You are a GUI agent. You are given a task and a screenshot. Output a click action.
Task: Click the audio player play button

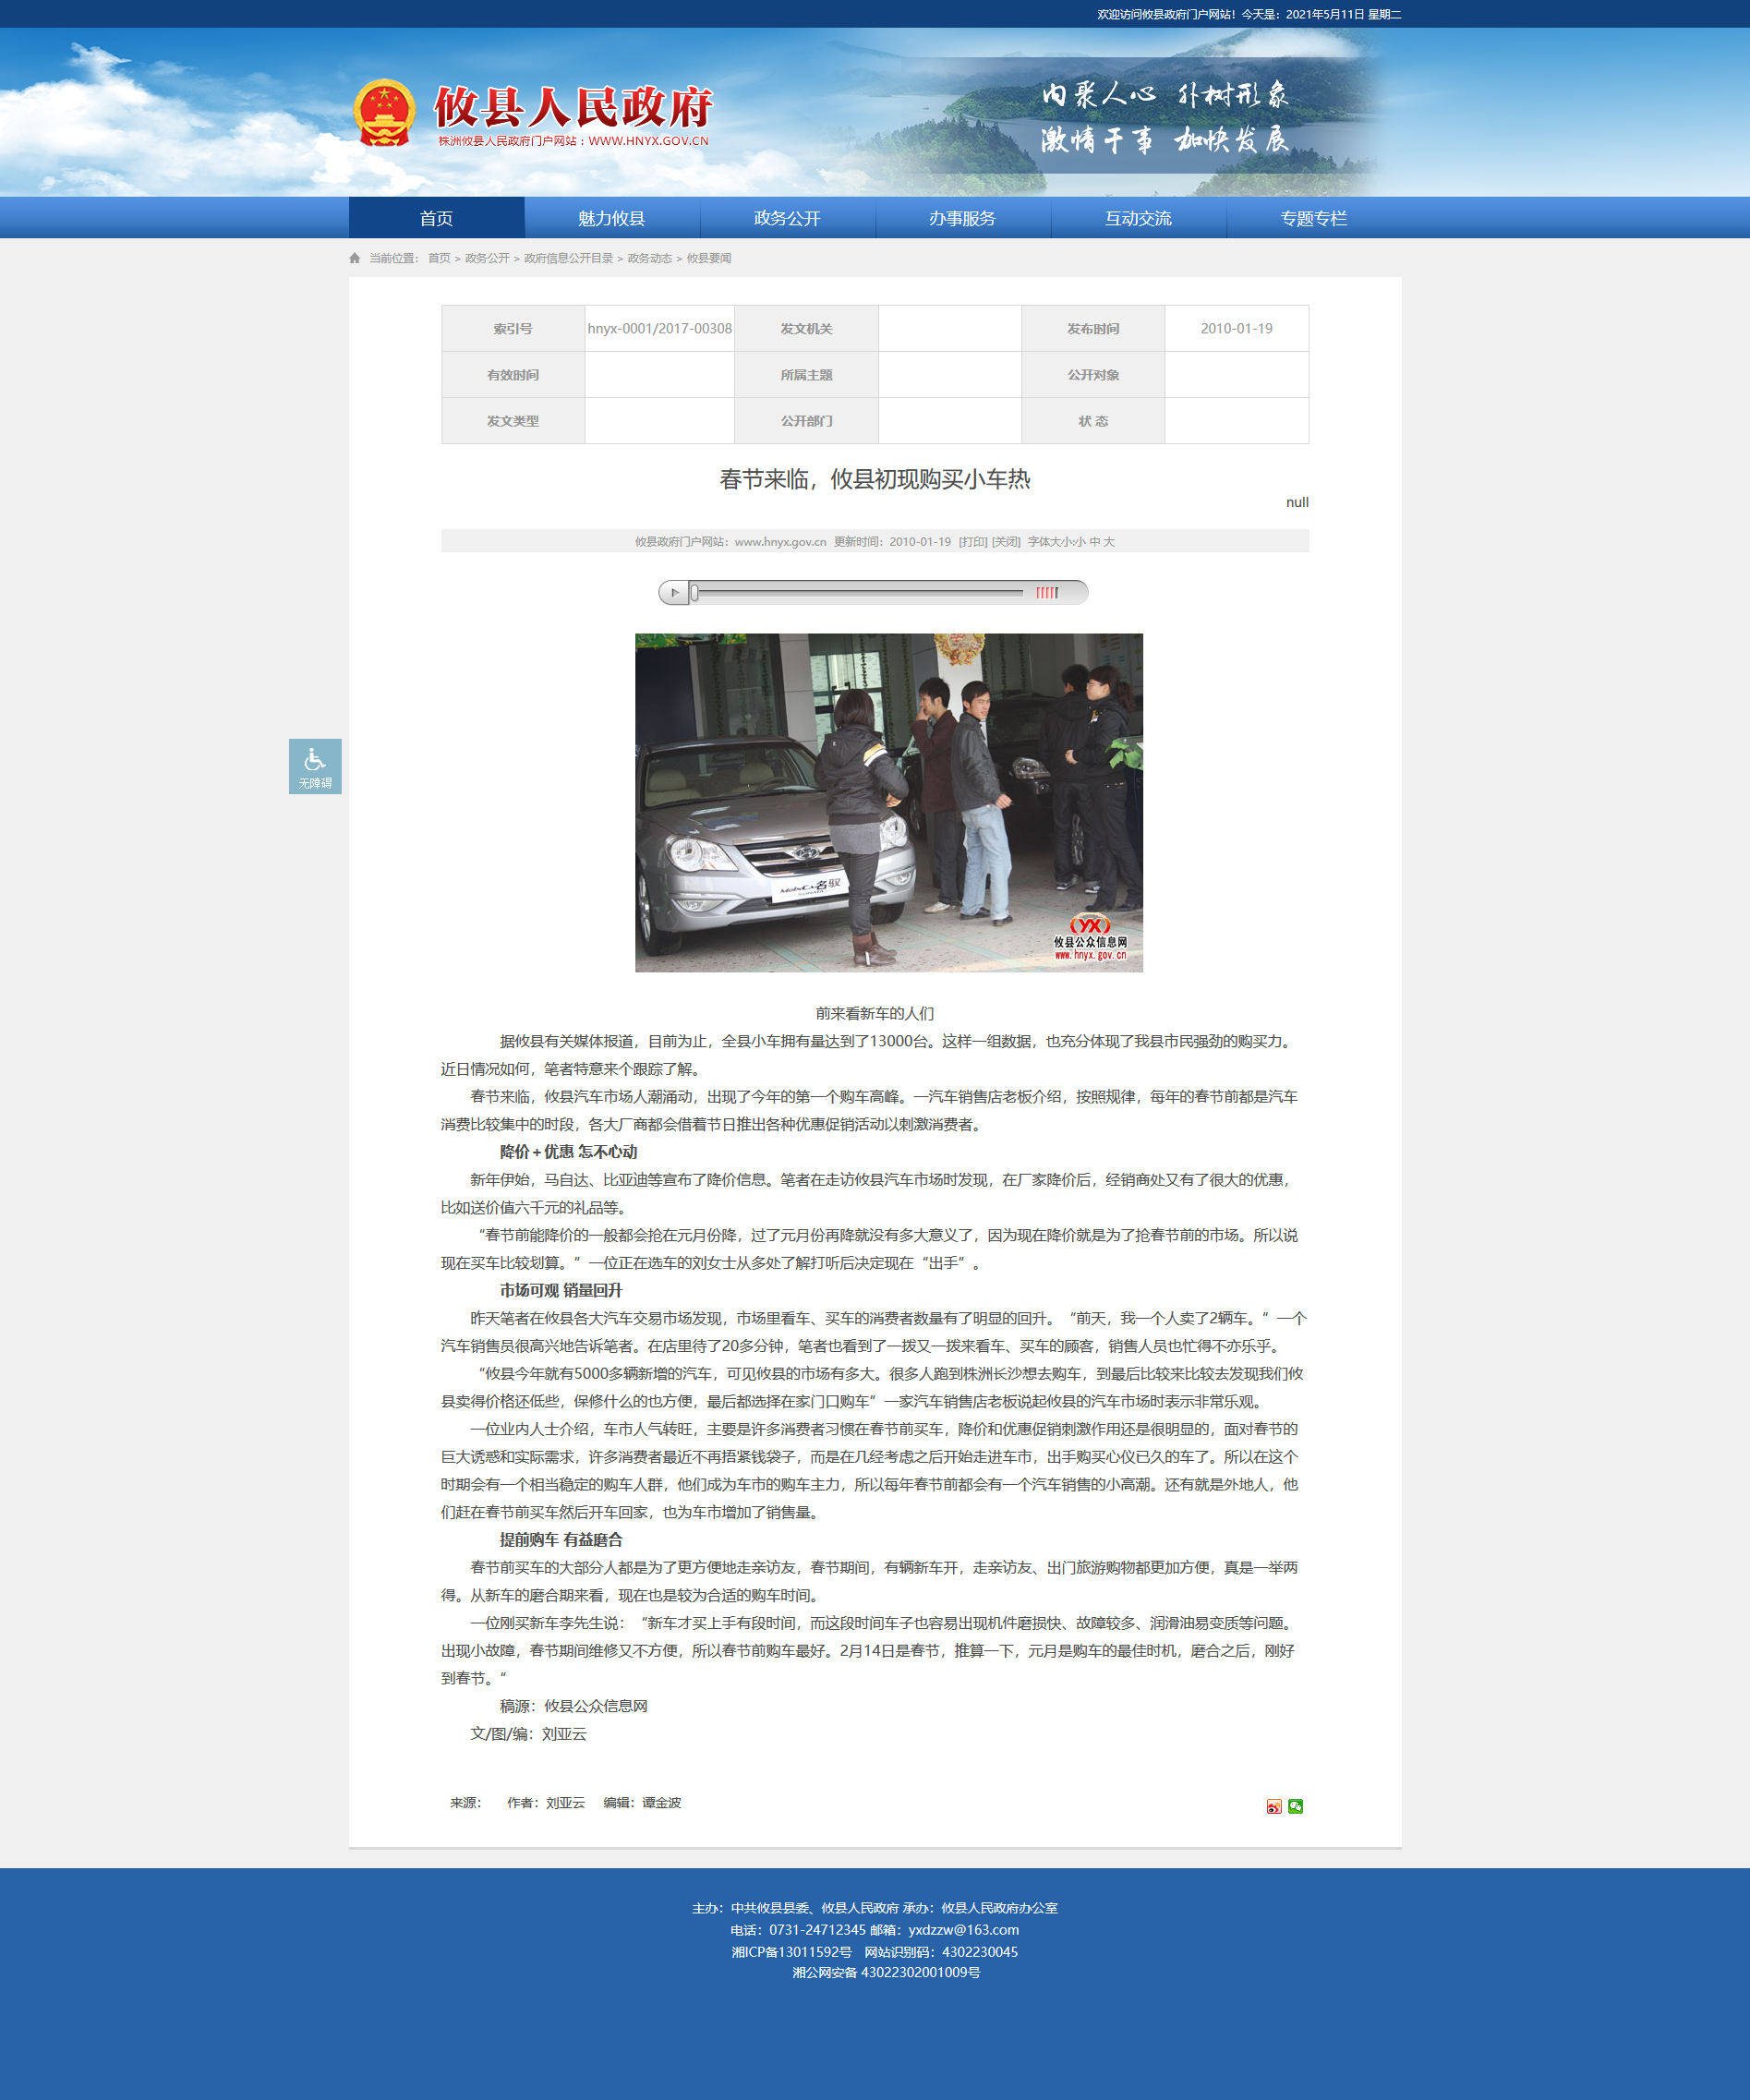pyautogui.click(x=674, y=593)
